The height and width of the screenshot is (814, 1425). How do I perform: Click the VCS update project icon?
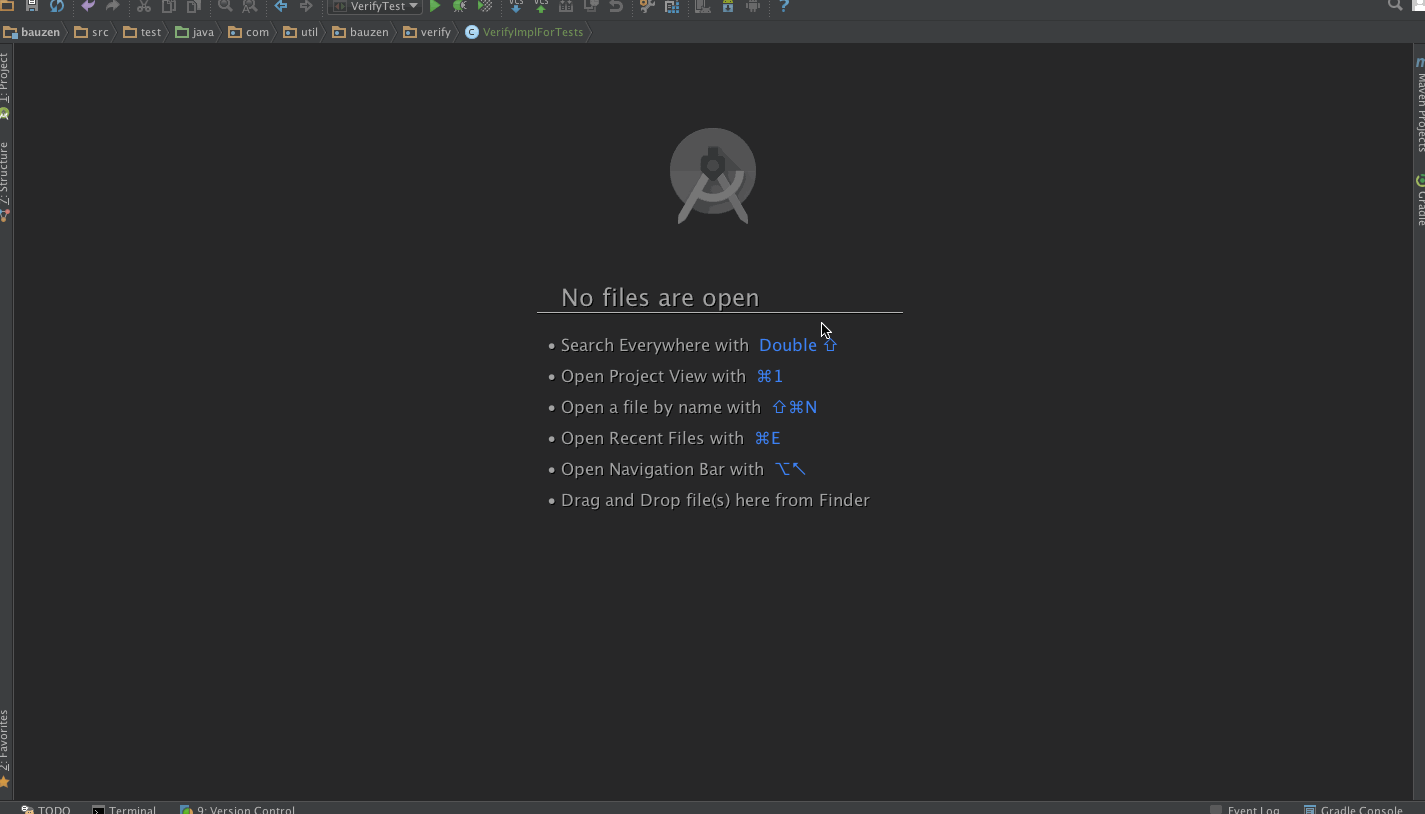(516, 6)
